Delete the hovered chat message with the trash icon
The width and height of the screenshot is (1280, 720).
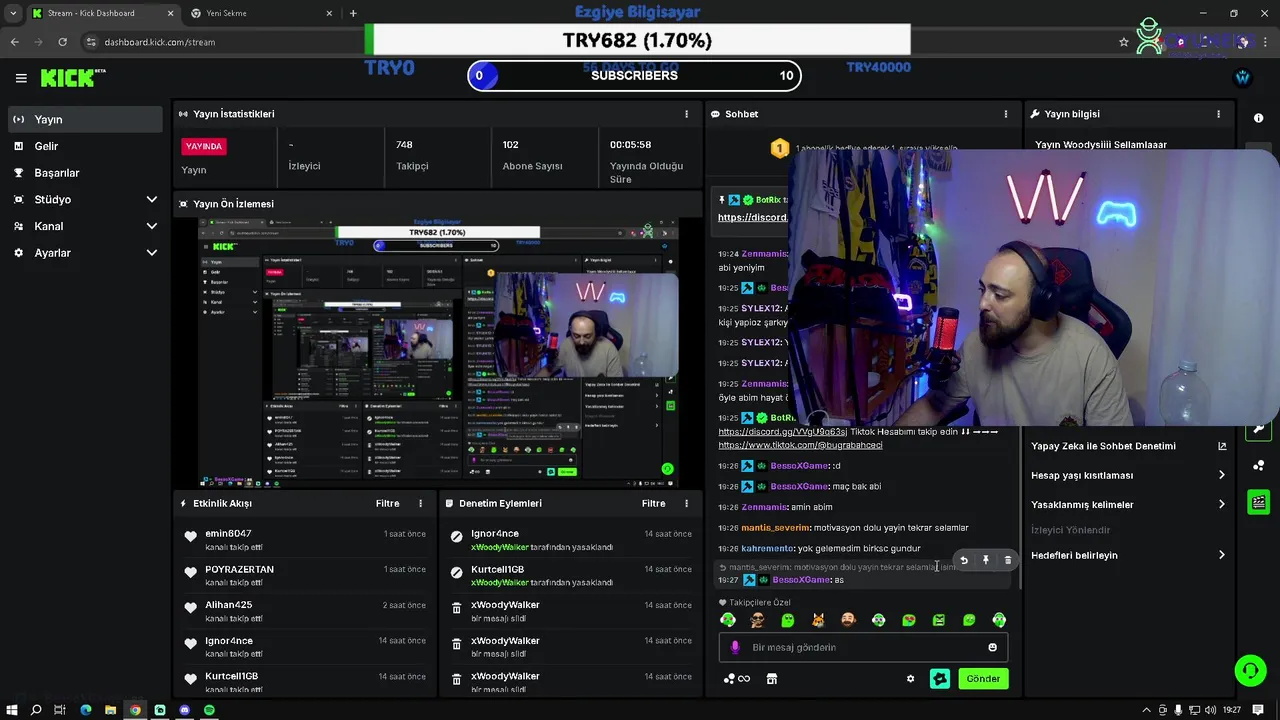tap(1008, 561)
